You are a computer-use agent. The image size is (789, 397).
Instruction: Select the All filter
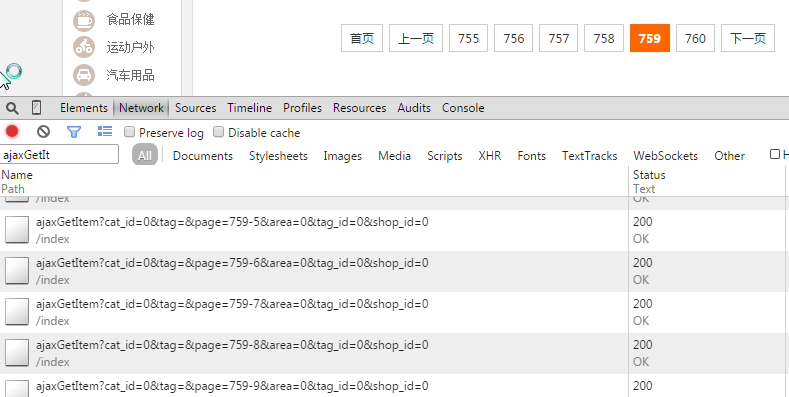pos(145,155)
